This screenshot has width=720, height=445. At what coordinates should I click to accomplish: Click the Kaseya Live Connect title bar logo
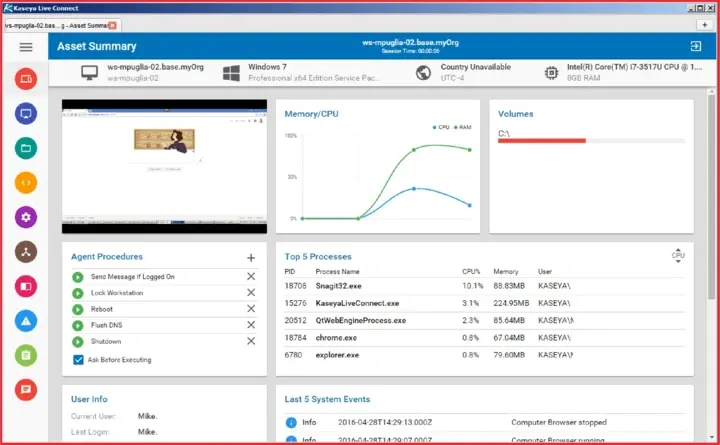[x=7, y=8]
